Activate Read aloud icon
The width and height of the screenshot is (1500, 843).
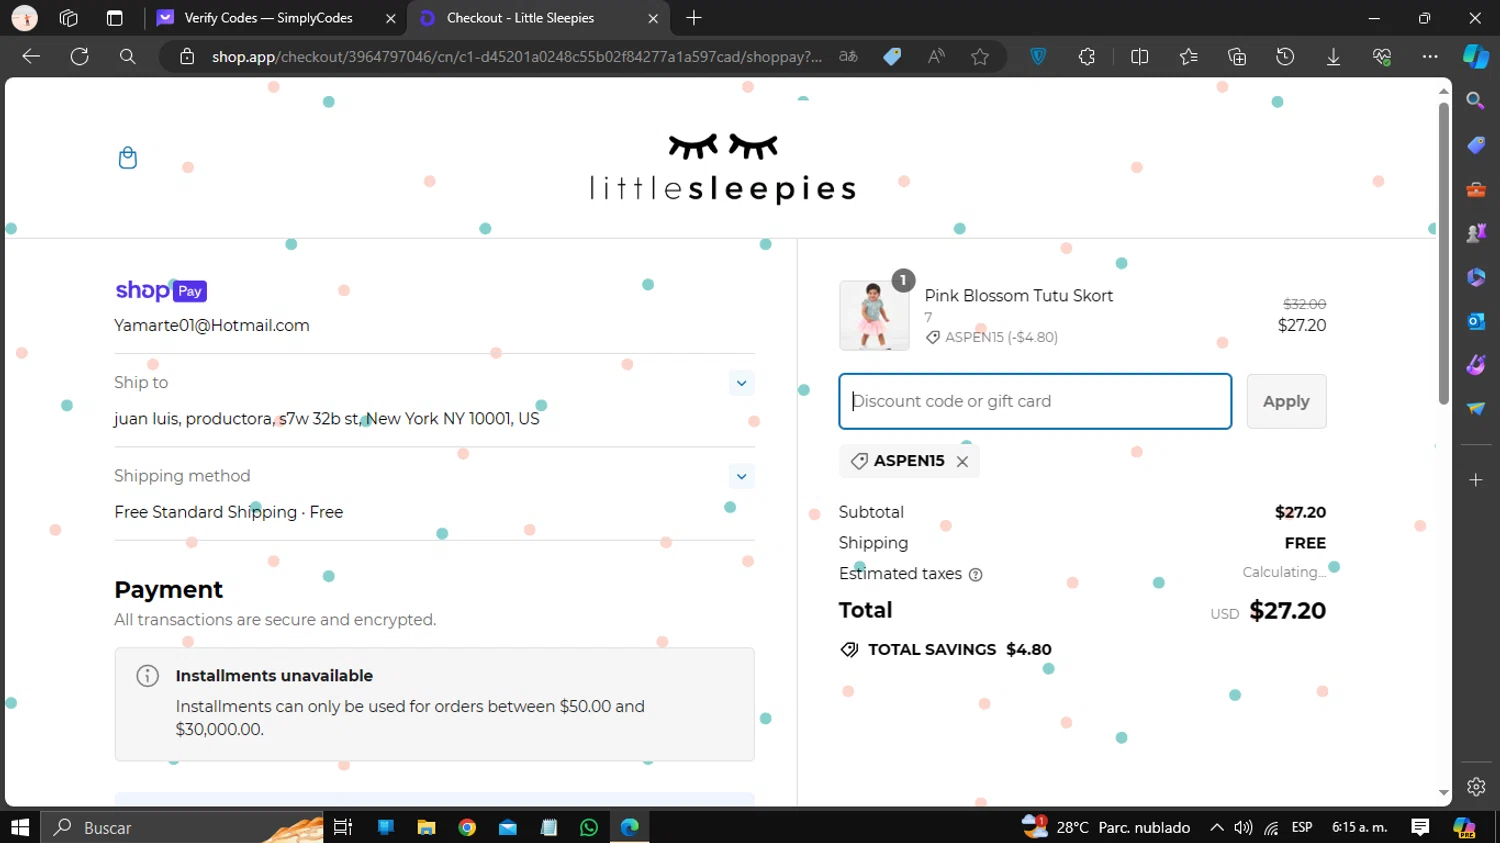click(936, 57)
